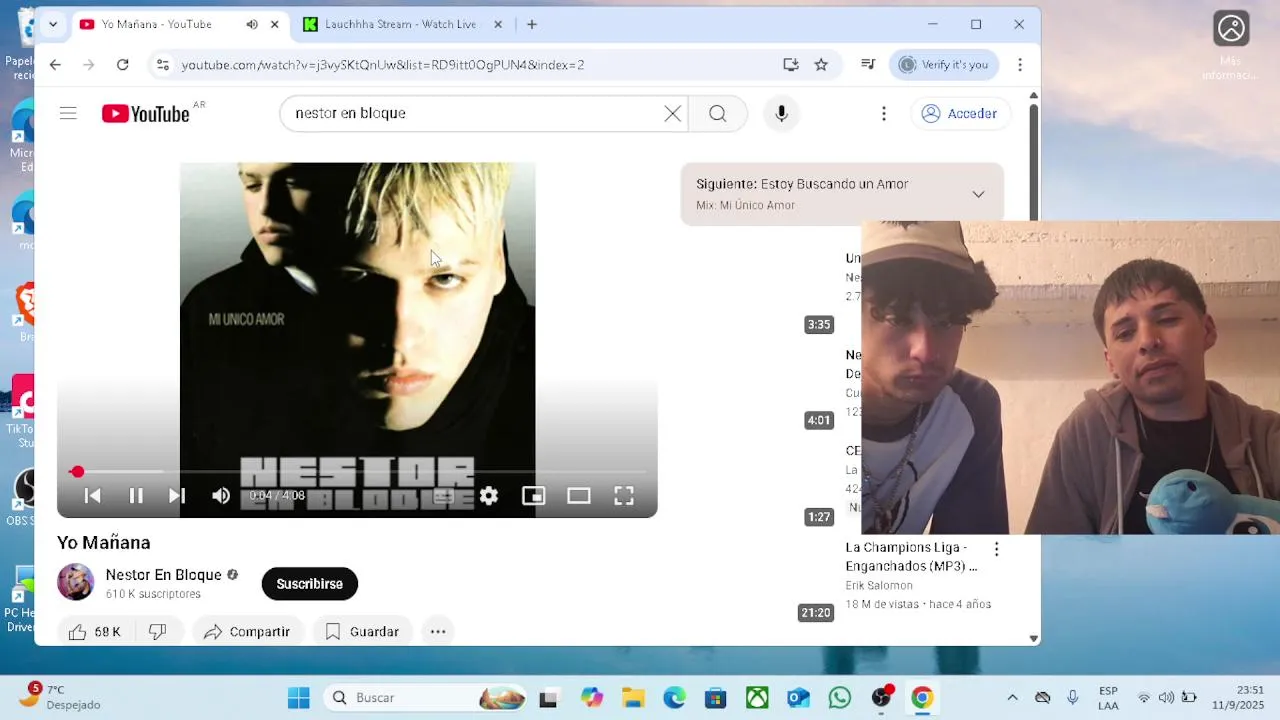Seek on the video progress bar
The image size is (1280, 720).
(x=357, y=471)
